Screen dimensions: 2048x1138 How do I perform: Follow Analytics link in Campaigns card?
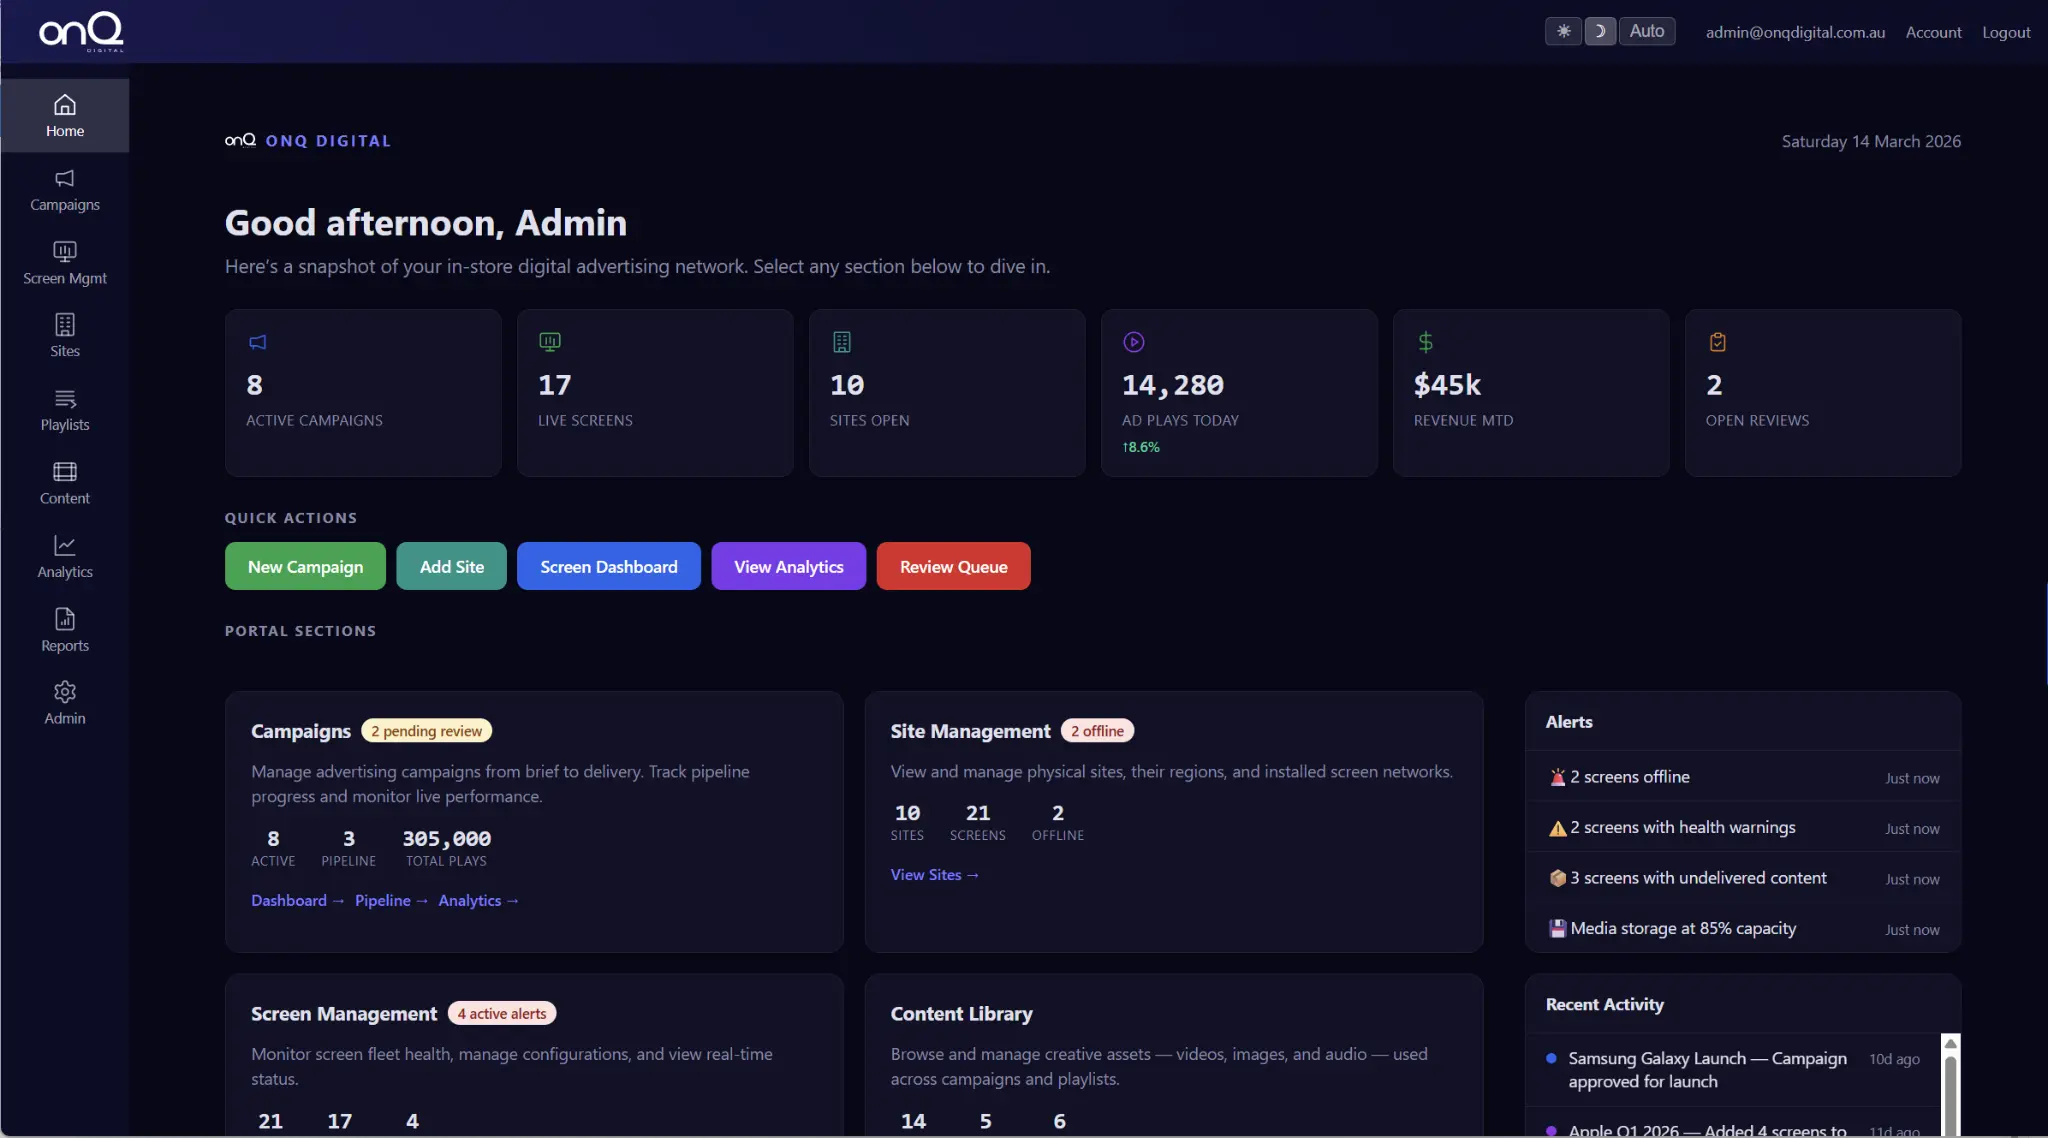tap(478, 900)
